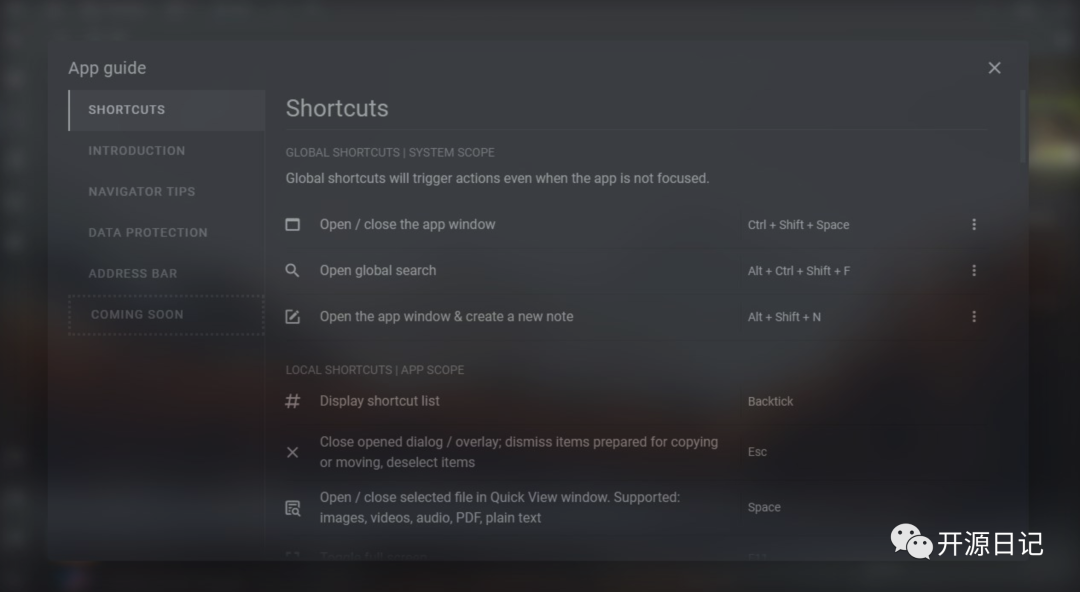Click the Open / close the app window label
1080x592 pixels.
408,225
